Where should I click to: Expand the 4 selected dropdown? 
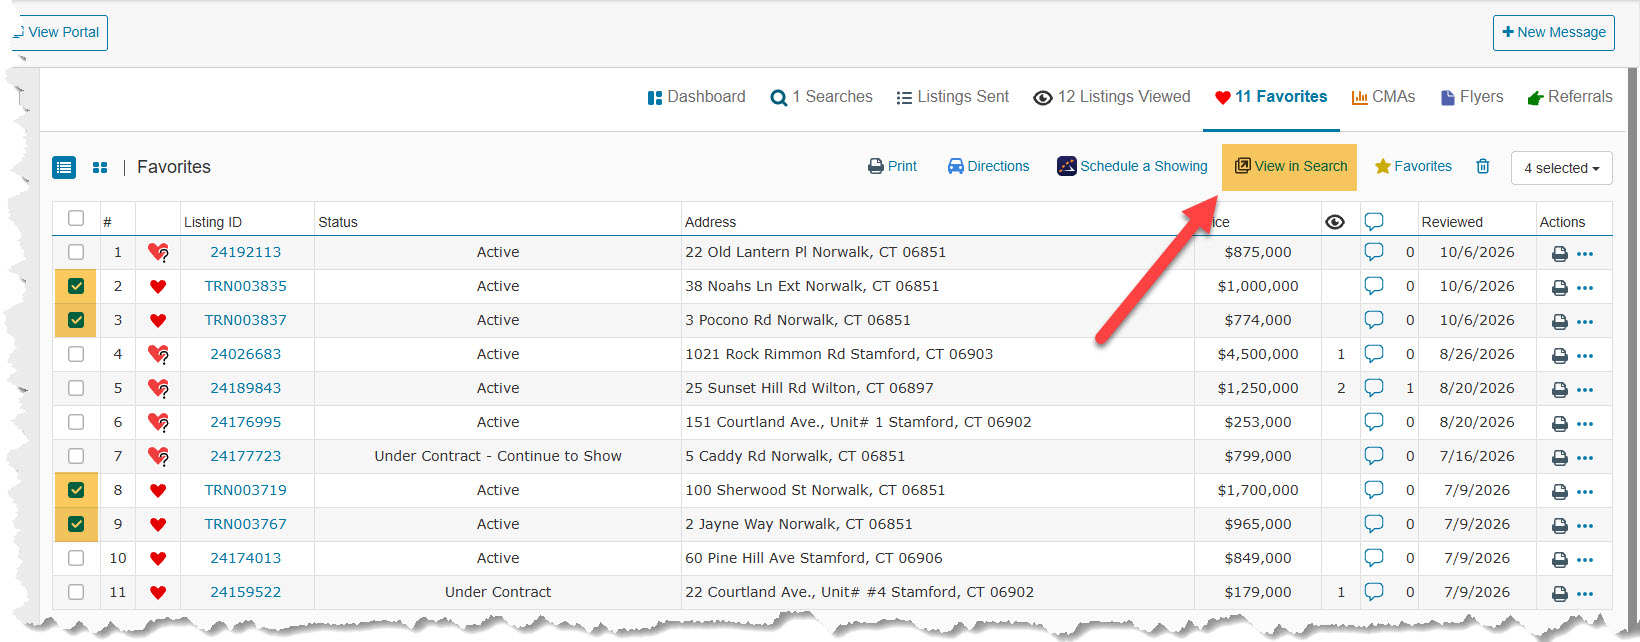point(1561,168)
